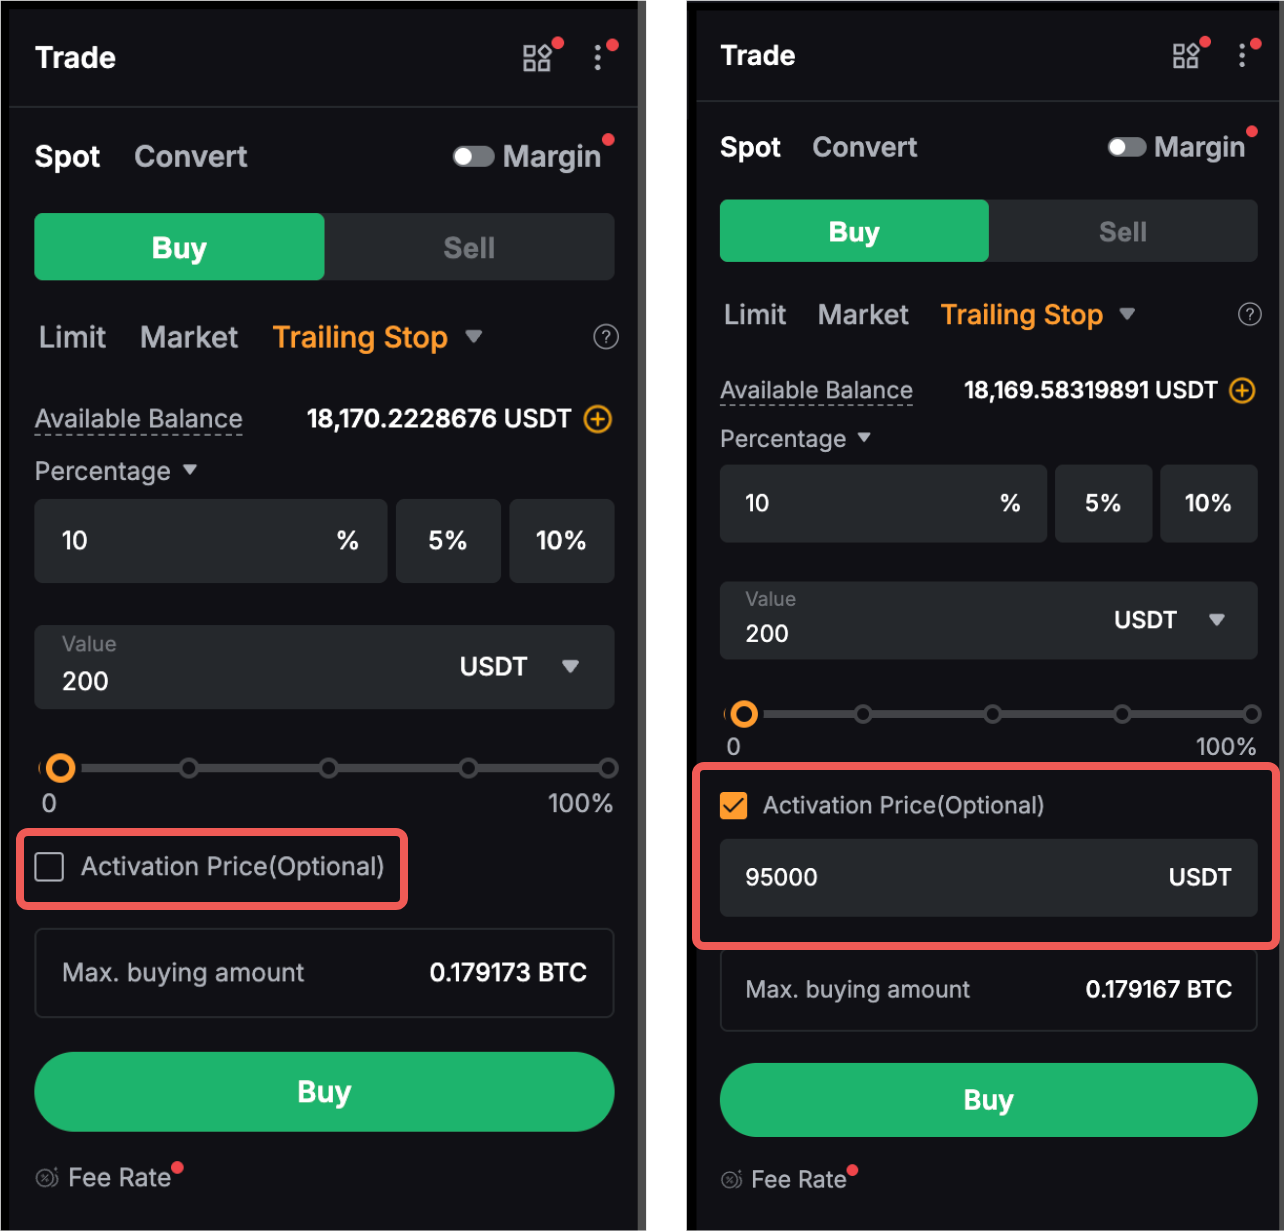
Task: Expand the Trailing Stop order type dropdown in left panel
Action: click(x=474, y=337)
